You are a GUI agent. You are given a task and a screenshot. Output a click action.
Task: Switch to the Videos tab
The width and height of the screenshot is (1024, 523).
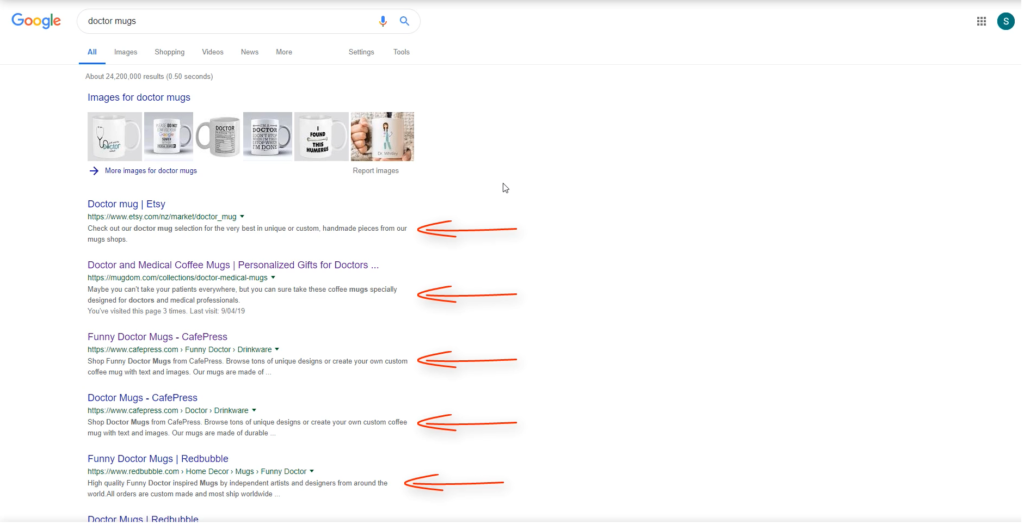click(x=212, y=52)
